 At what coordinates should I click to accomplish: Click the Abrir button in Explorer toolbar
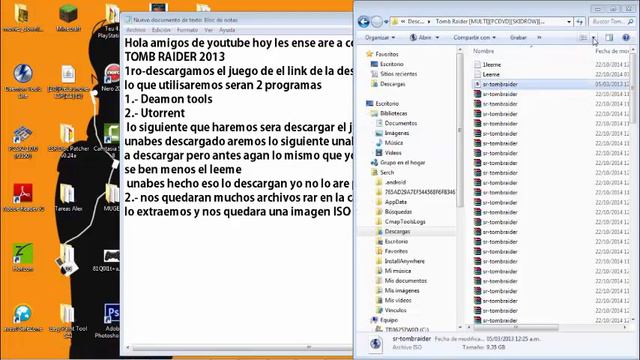coord(420,38)
